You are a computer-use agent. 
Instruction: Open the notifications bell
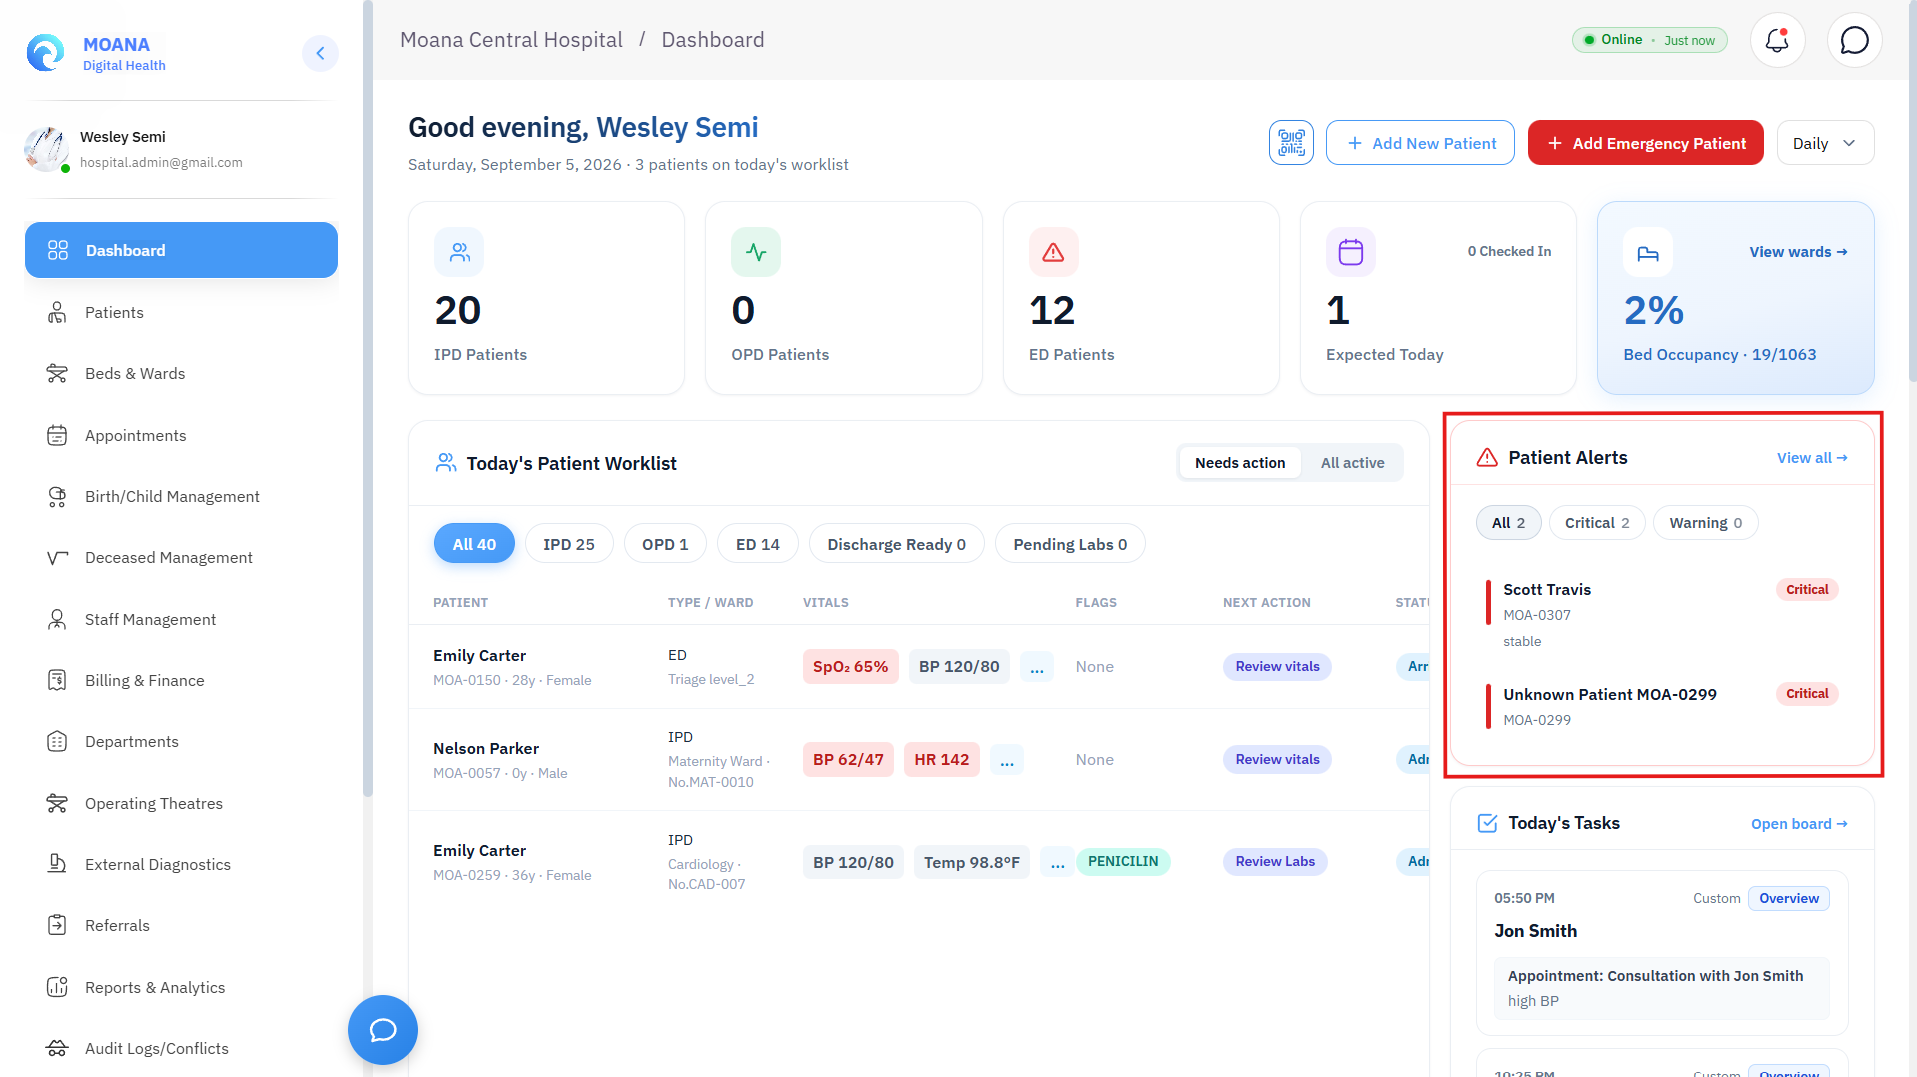(x=1777, y=40)
